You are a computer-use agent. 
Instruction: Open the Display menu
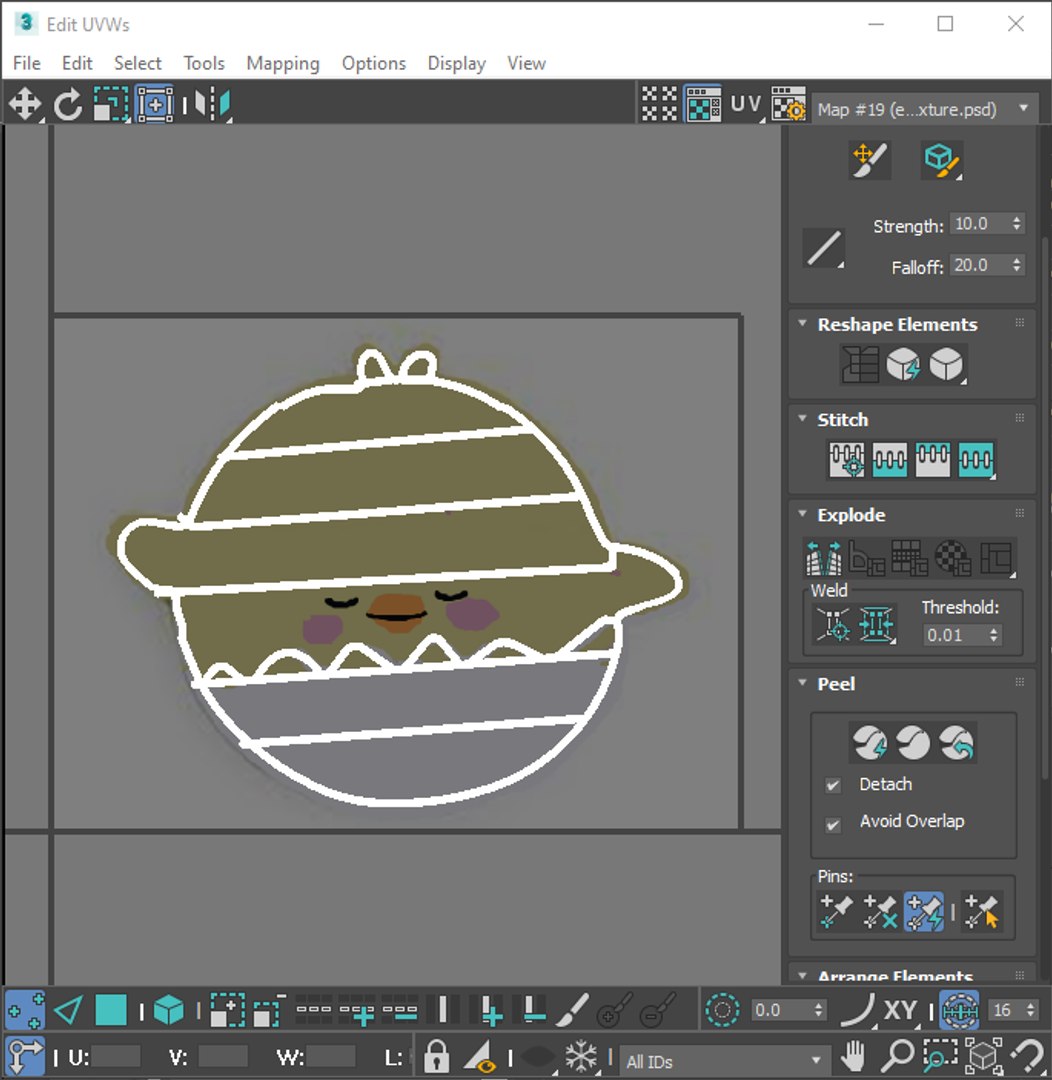tap(456, 63)
